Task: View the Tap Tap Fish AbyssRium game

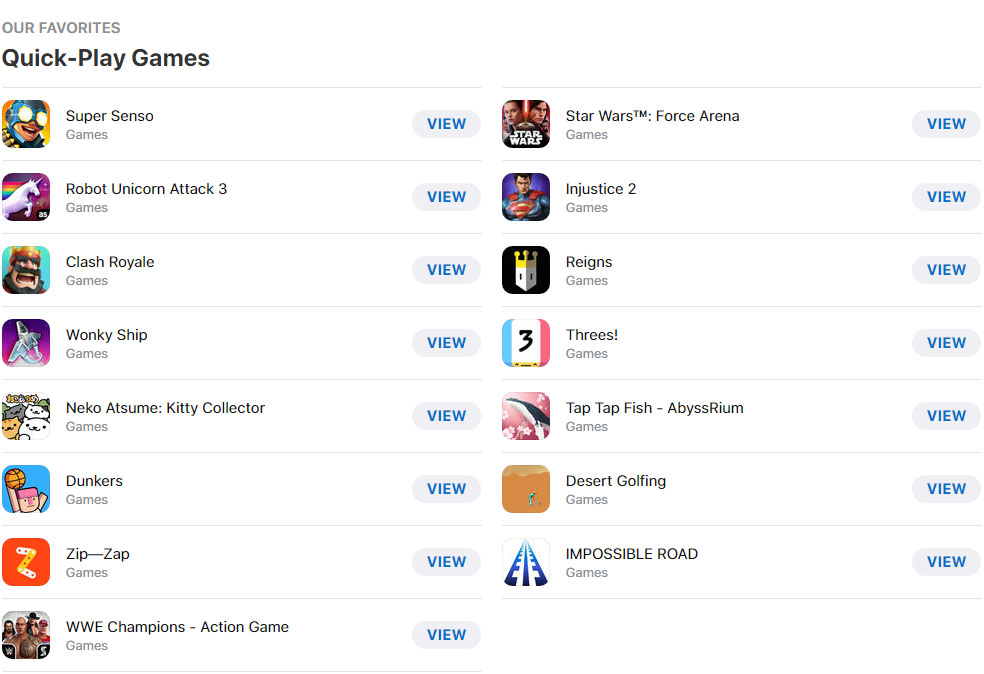Action: [x=946, y=416]
